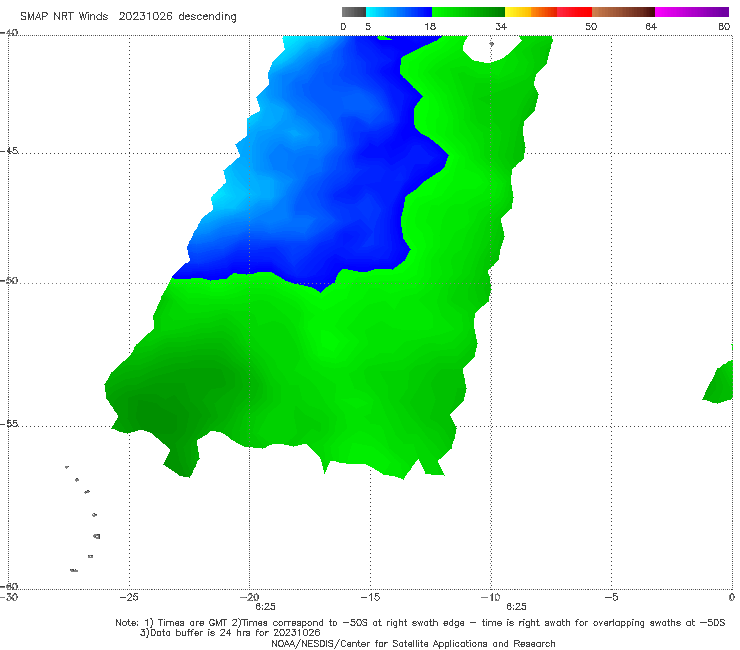Image resolution: width=740 pixels, height=650 pixels.
Task: Click the cyan-to-blue segment of the color bar
Action: tap(399, 12)
